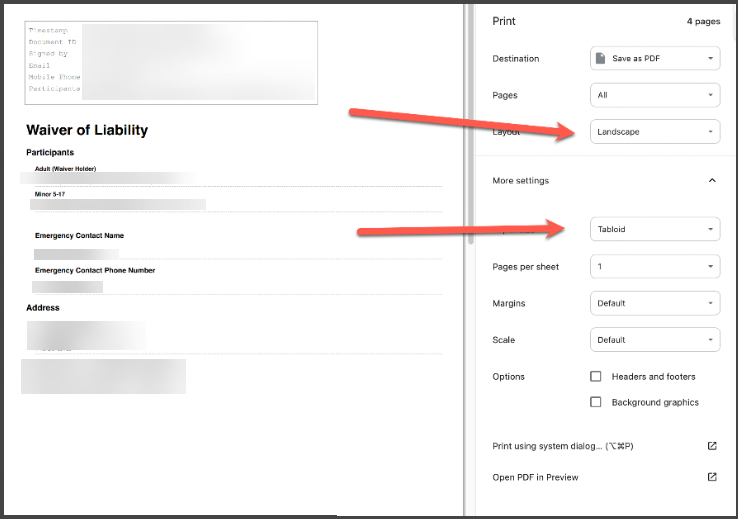Click the document info box in preview
Image resolution: width=738 pixels, height=519 pixels.
click(x=171, y=63)
